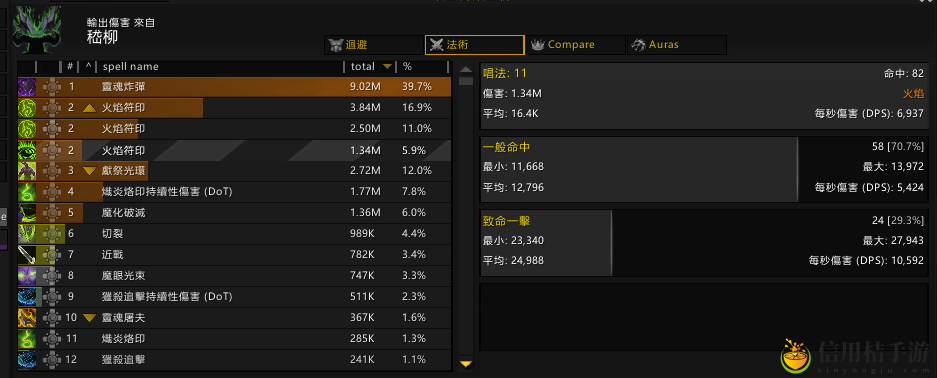Click the target crosshair icon beside 靈魂炸彈
The height and width of the screenshot is (378, 937).
pyautogui.click(x=53, y=87)
